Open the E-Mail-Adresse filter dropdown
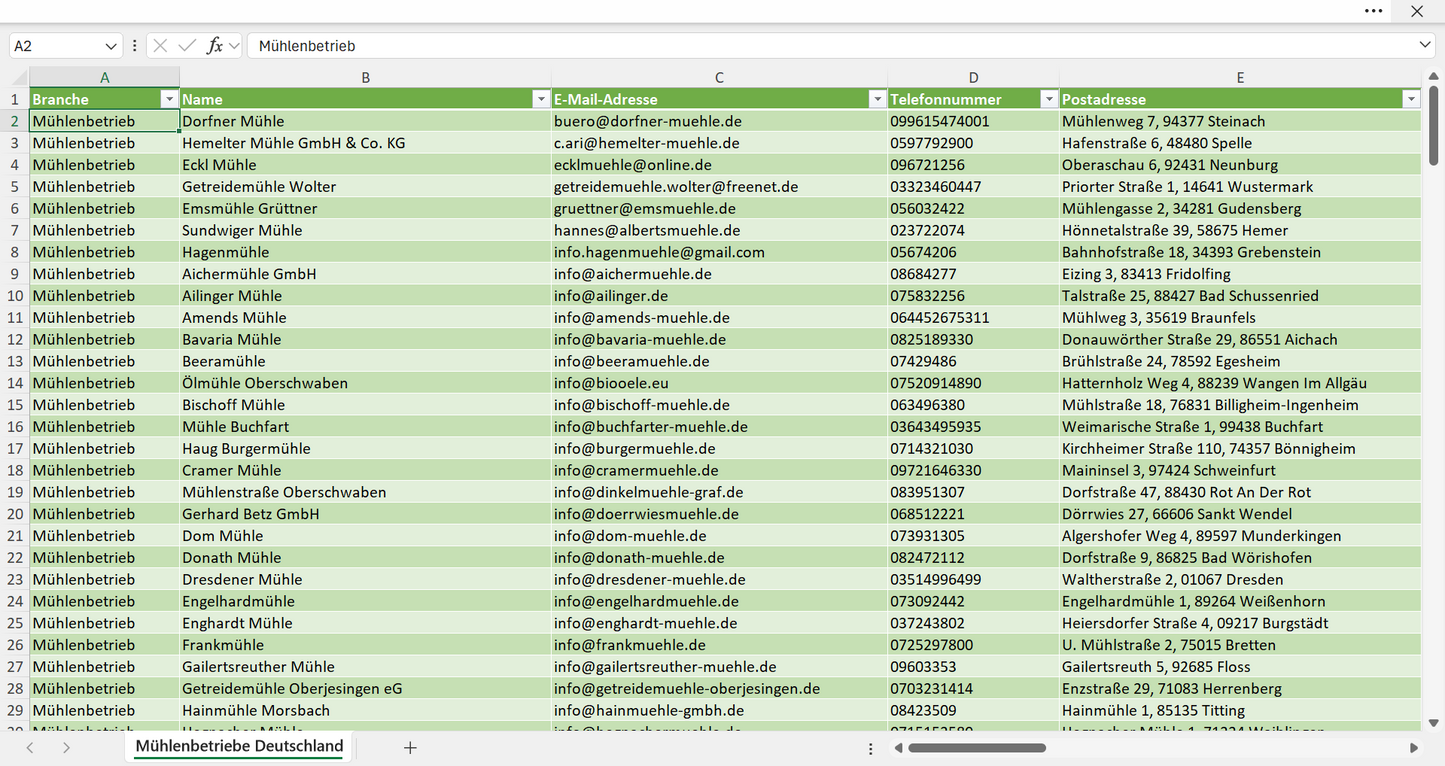This screenshot has width=1445, height=766. click(877, 100)
